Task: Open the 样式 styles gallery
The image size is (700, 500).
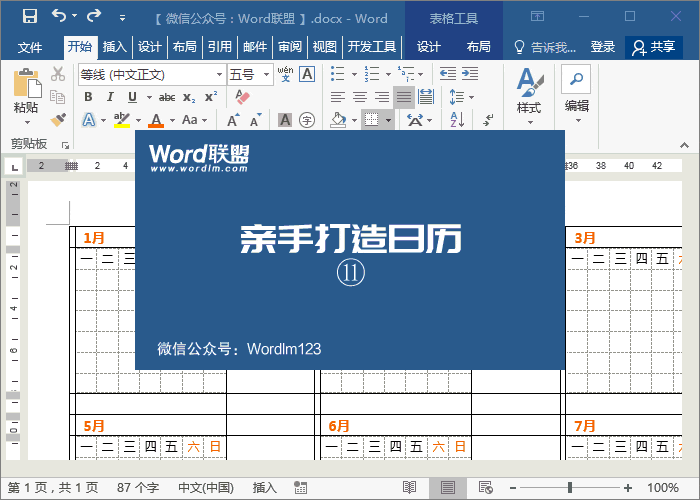Action: 529,96
